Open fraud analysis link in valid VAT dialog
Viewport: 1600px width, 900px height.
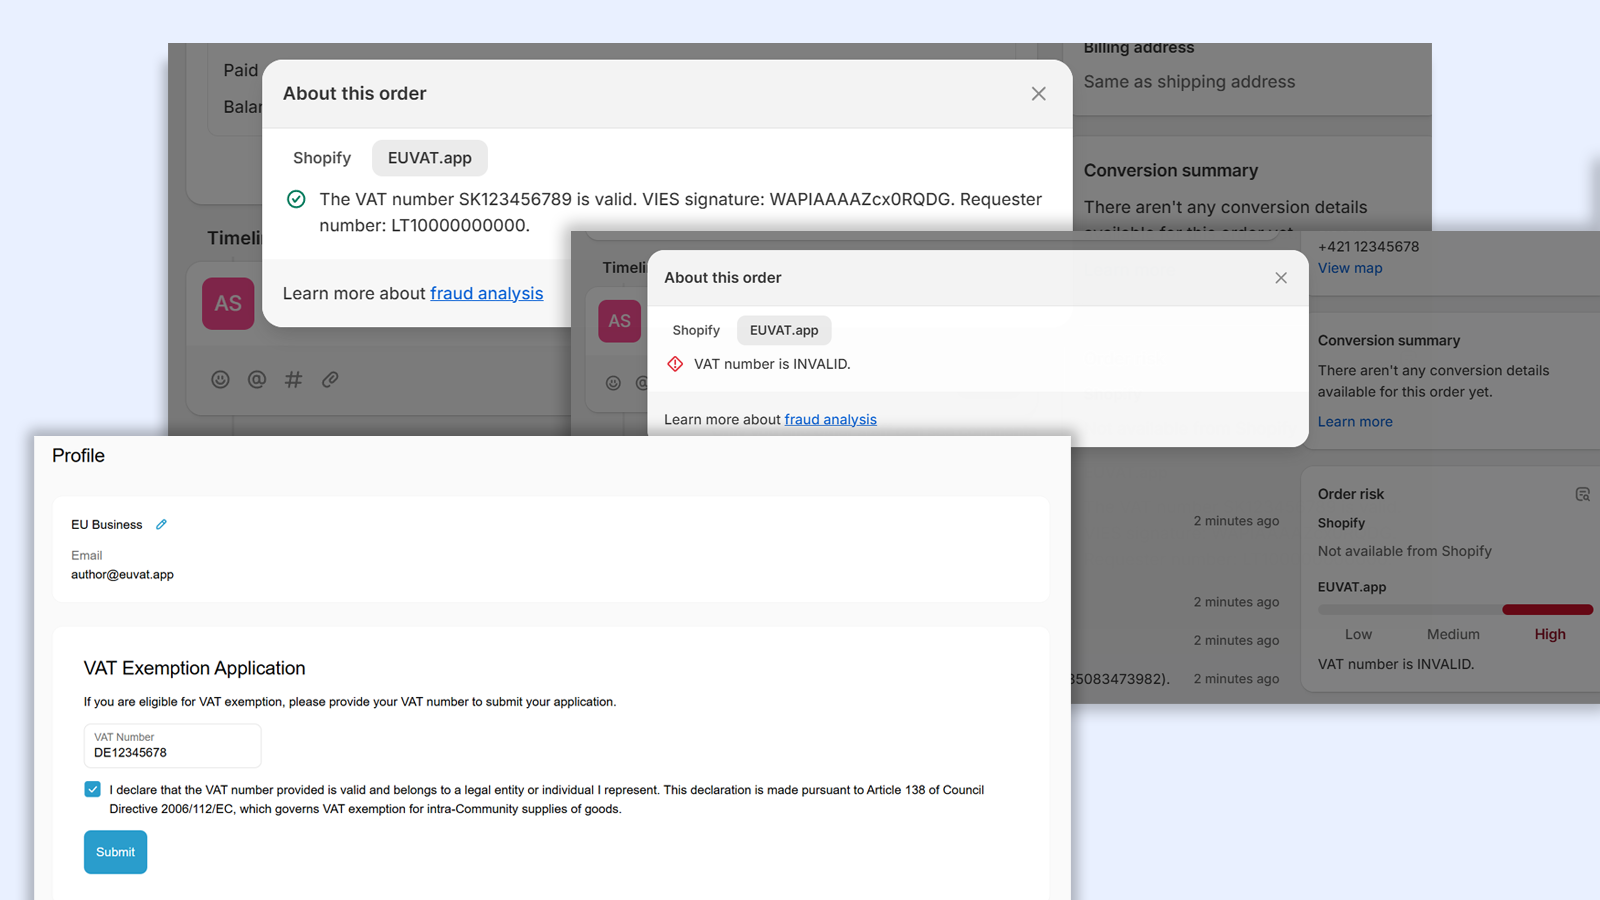tap(487, 293)
